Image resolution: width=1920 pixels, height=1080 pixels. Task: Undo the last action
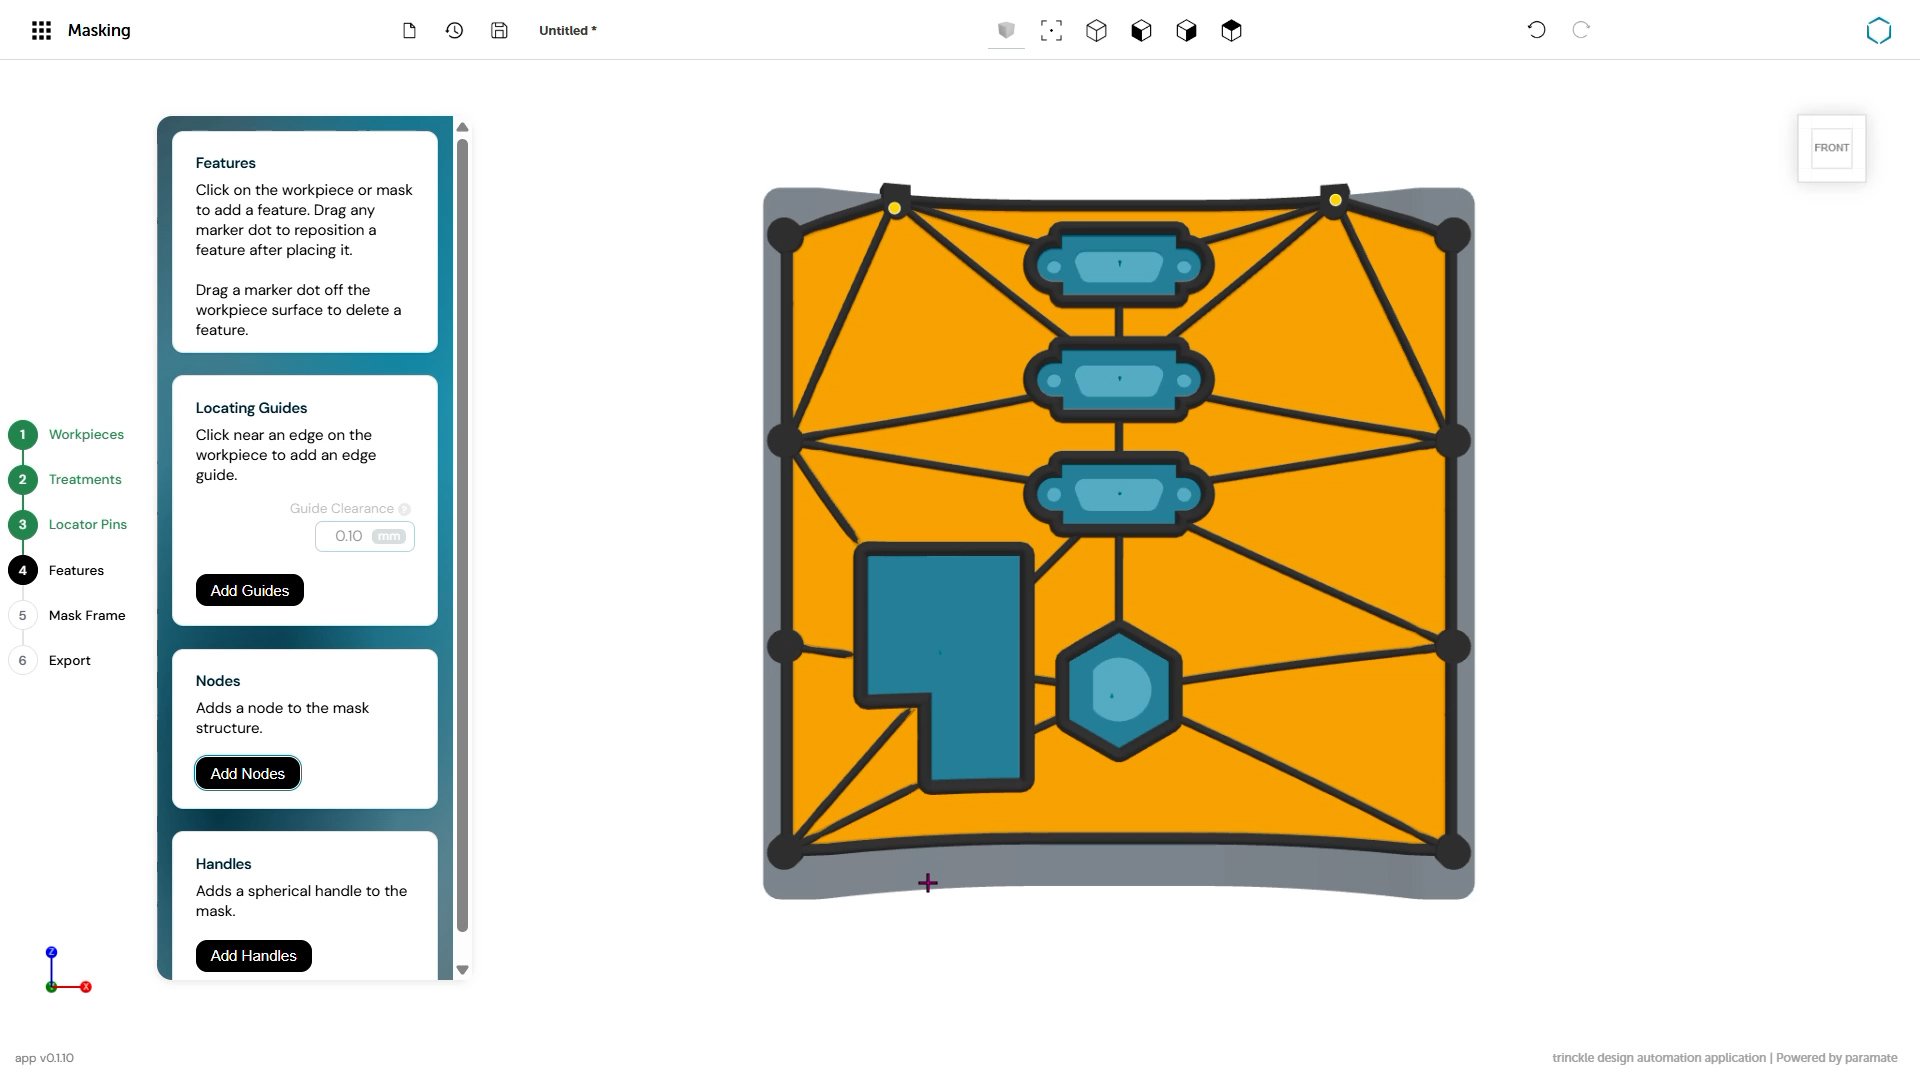pos(1536,30)
